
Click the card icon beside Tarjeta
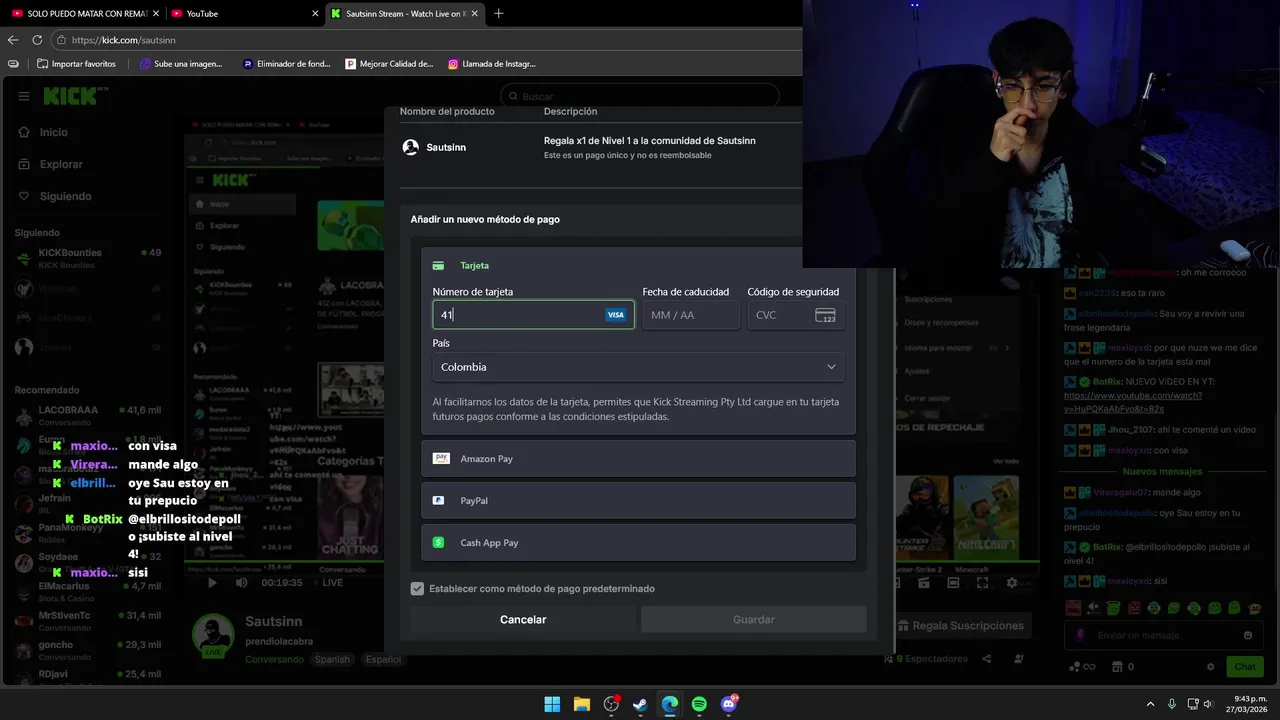438,266
